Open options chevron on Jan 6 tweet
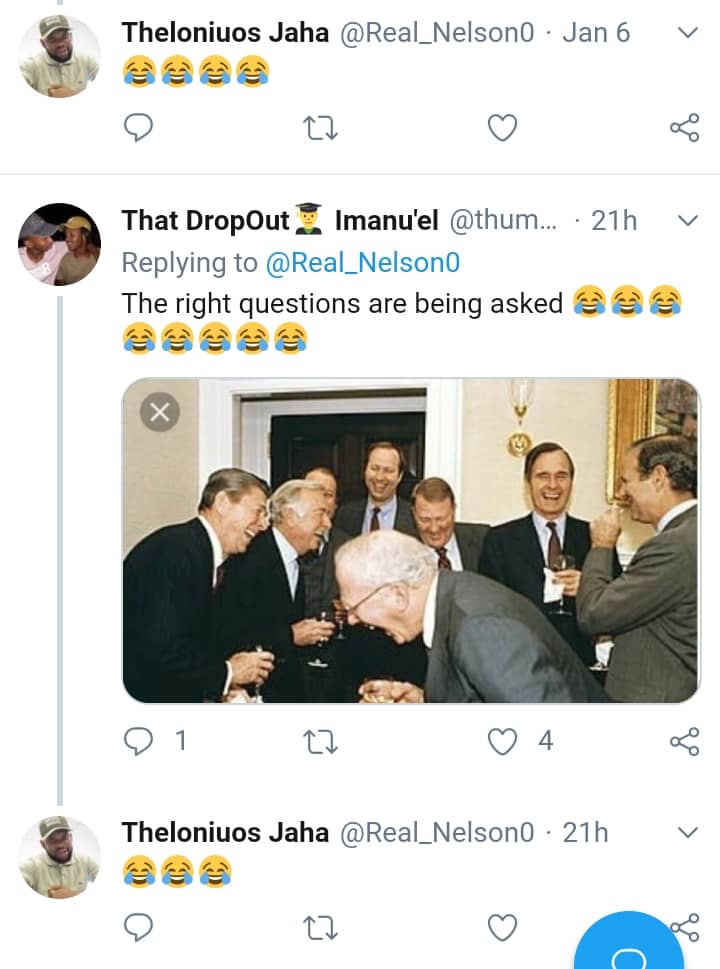The width and height of the screenshot is (720, 969). (x=687, y=33)
